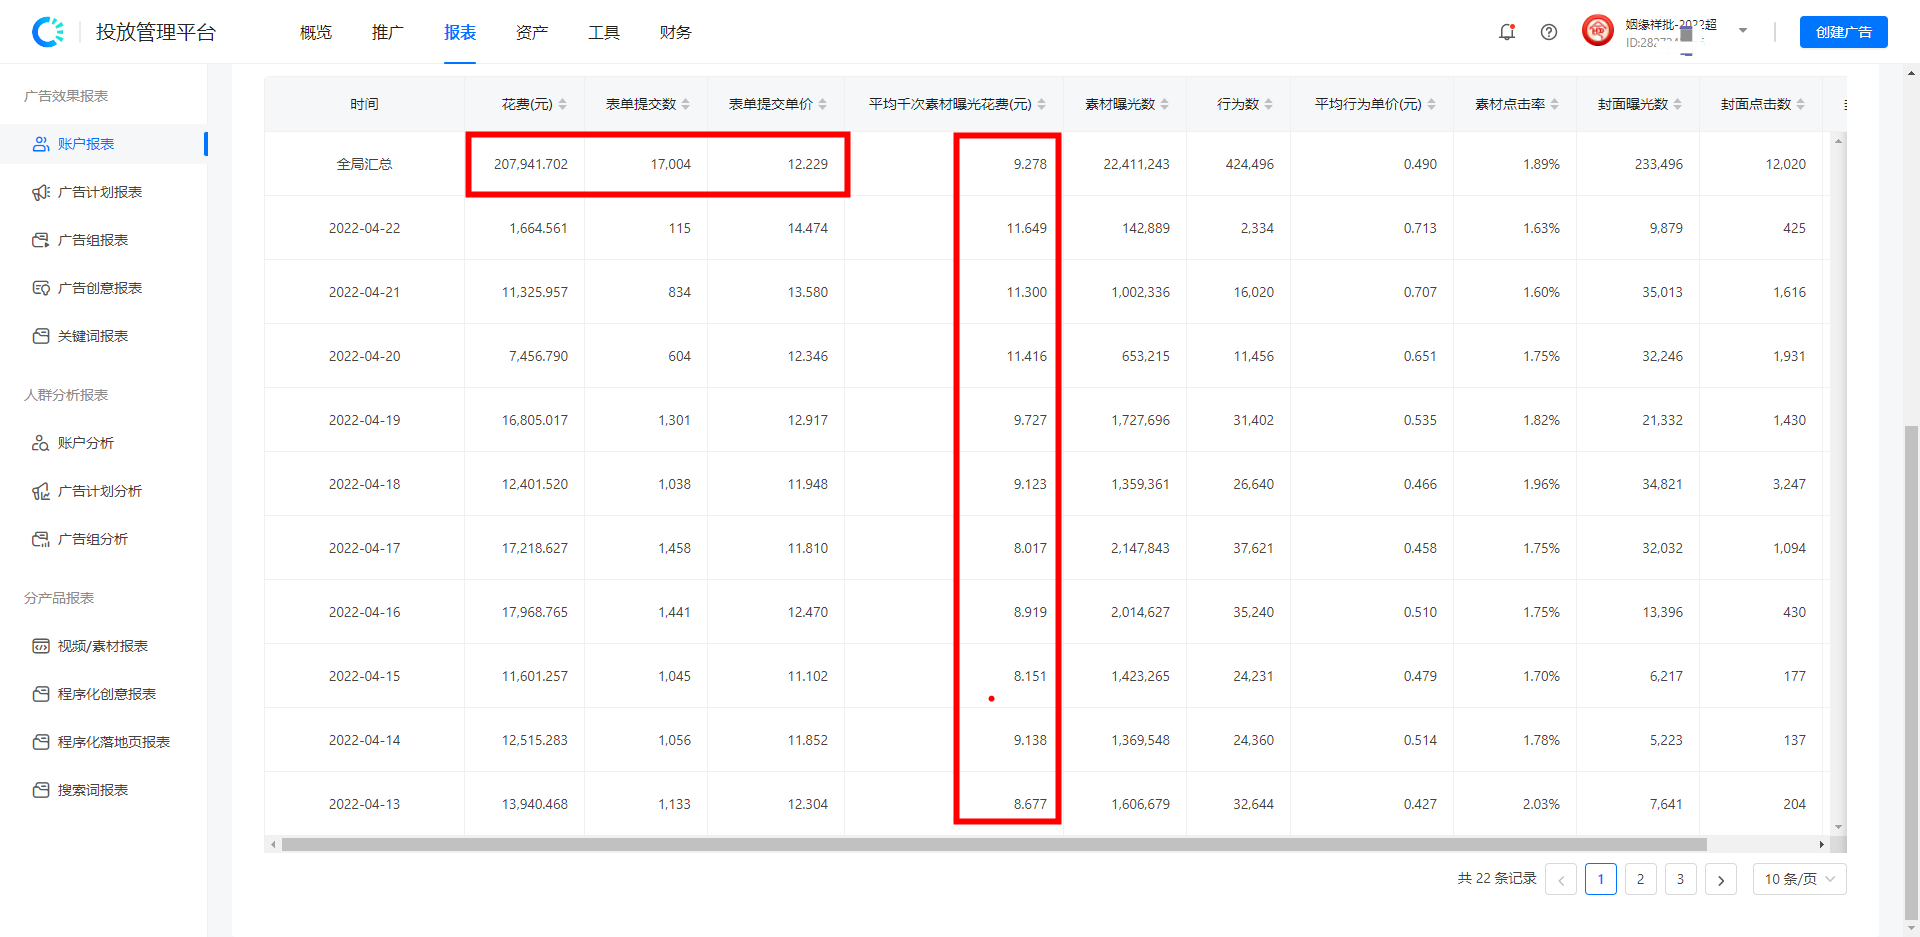Switch to the 推广 tab
Screen dimensions: 1920x937
(387, 32)
